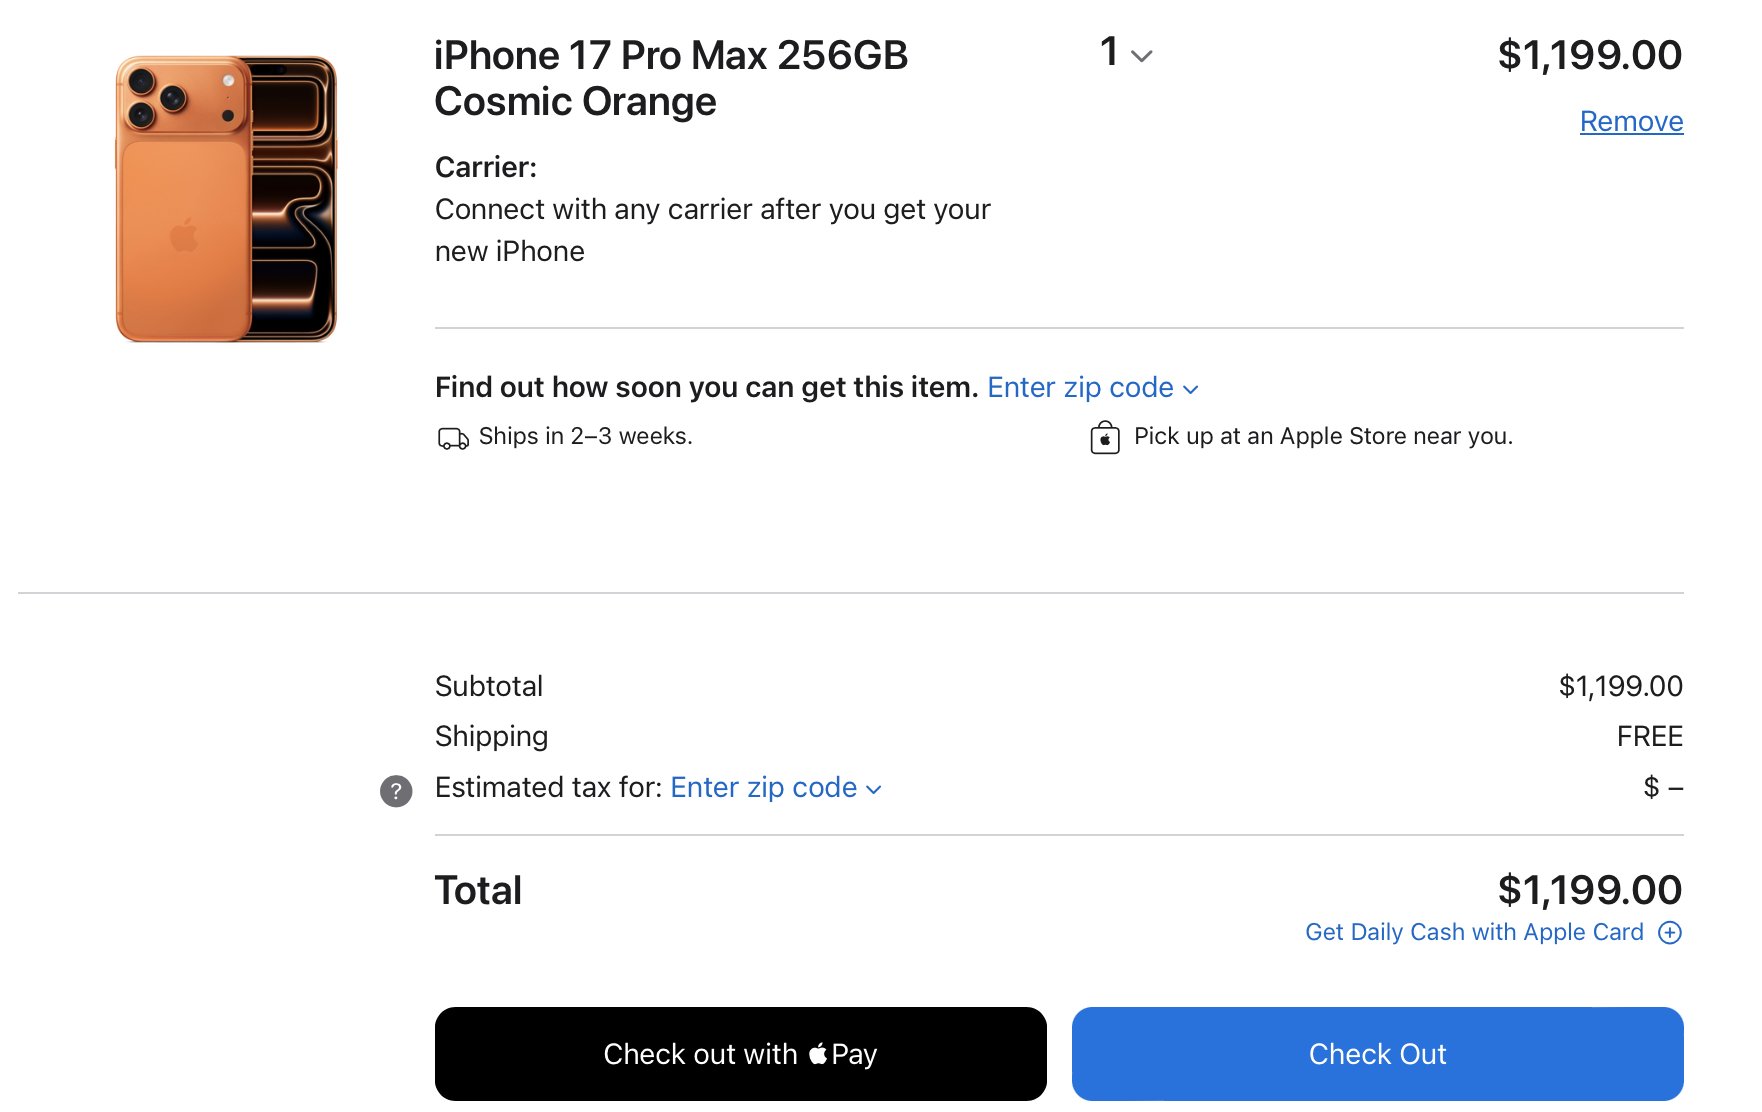The image size is (1762, 1112).
Task: Open the quantity dropdown showing 1
Action: coord(1125,53)
